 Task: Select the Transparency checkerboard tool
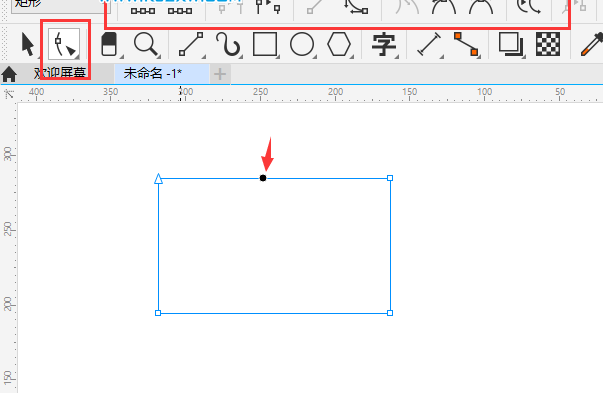tap(548, 44)
